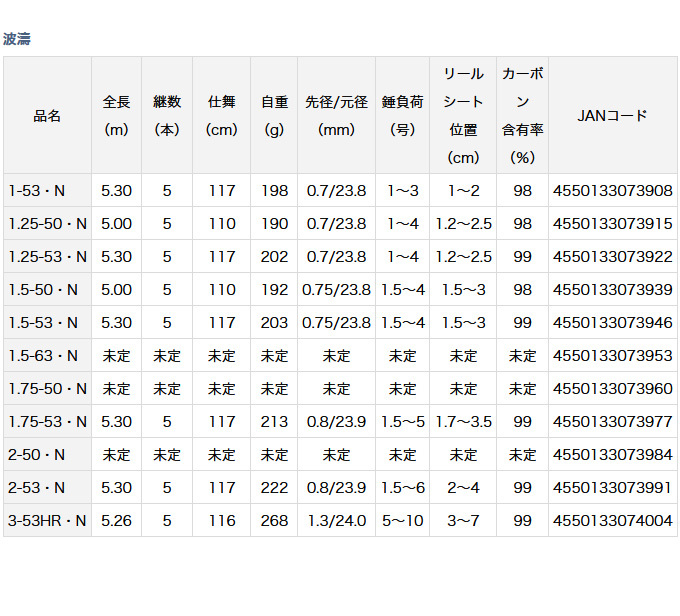Click the 268 weight value cell
This screenshot has width=680, height=616.
coord(274,520)
